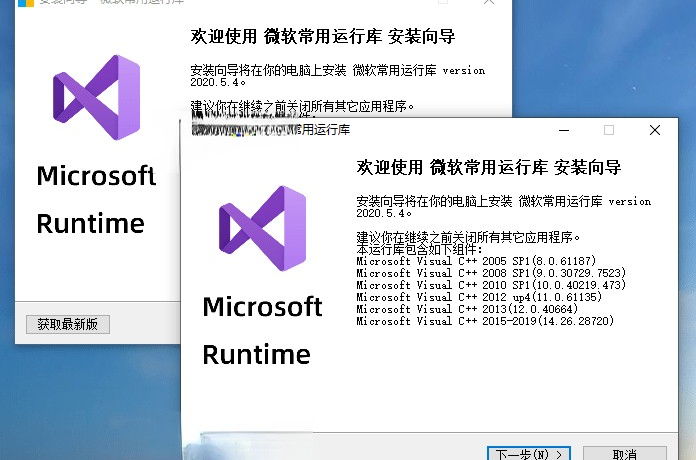Image resolution: width=696 pixels, height=460 pixels.
Task: Click 获取最新版 button in back installer window
Action: click(x=67, y=324)
